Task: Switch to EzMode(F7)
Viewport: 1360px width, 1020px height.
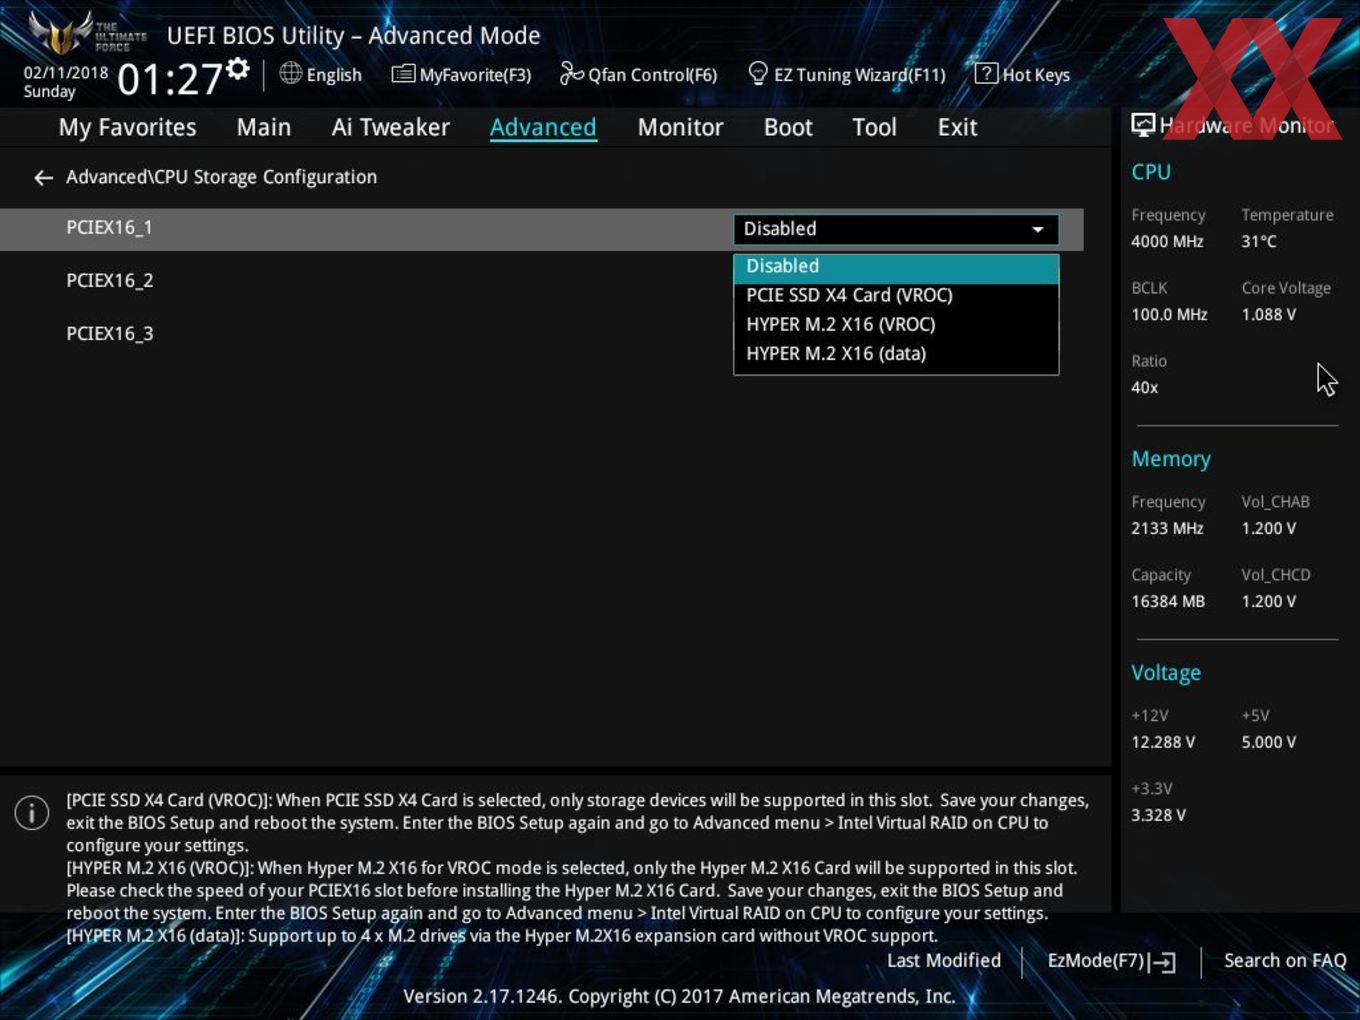Action: tap(1111, 961)
